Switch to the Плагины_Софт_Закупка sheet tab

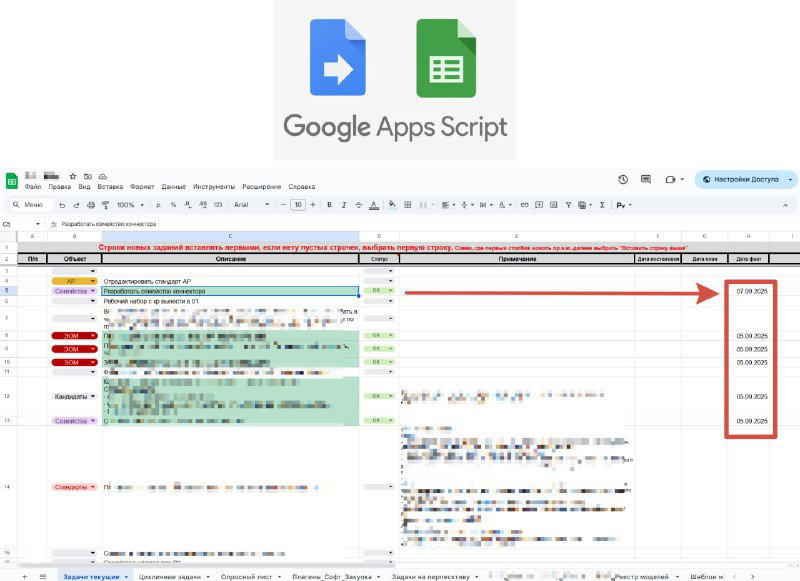[336, 576]
